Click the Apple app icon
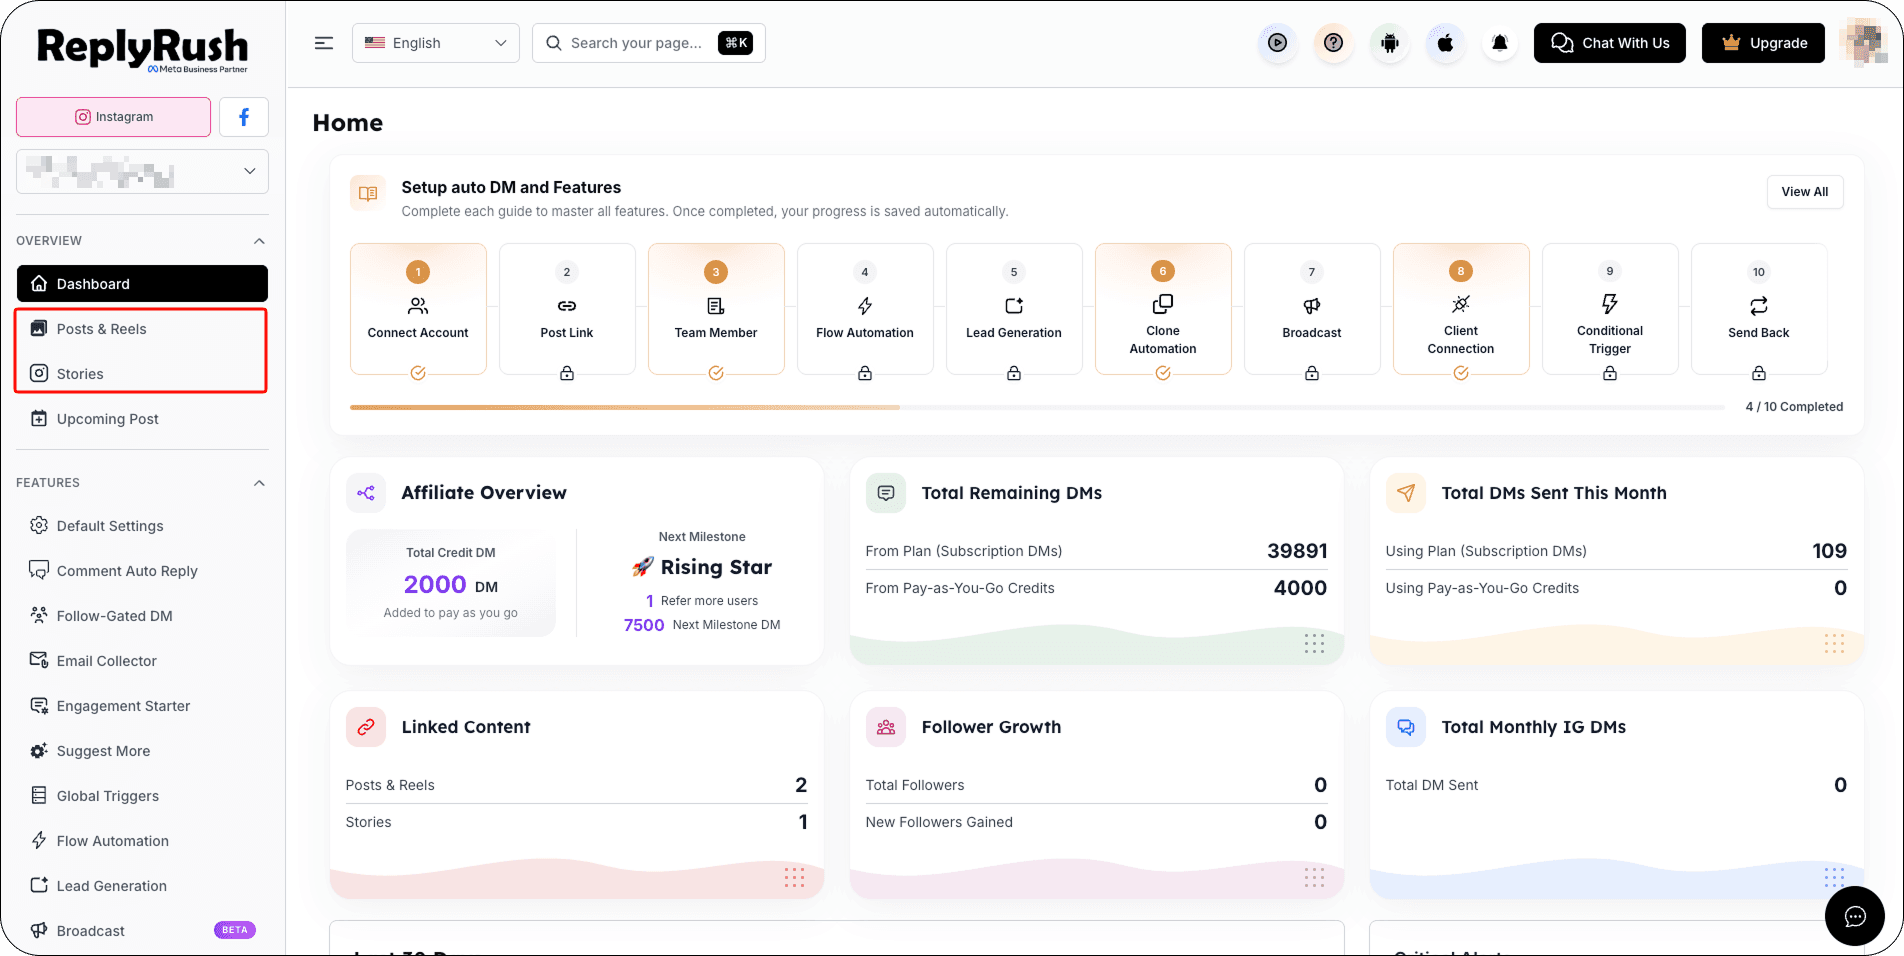Screen dimensions: 1904x956 (x=1446, y=43)
